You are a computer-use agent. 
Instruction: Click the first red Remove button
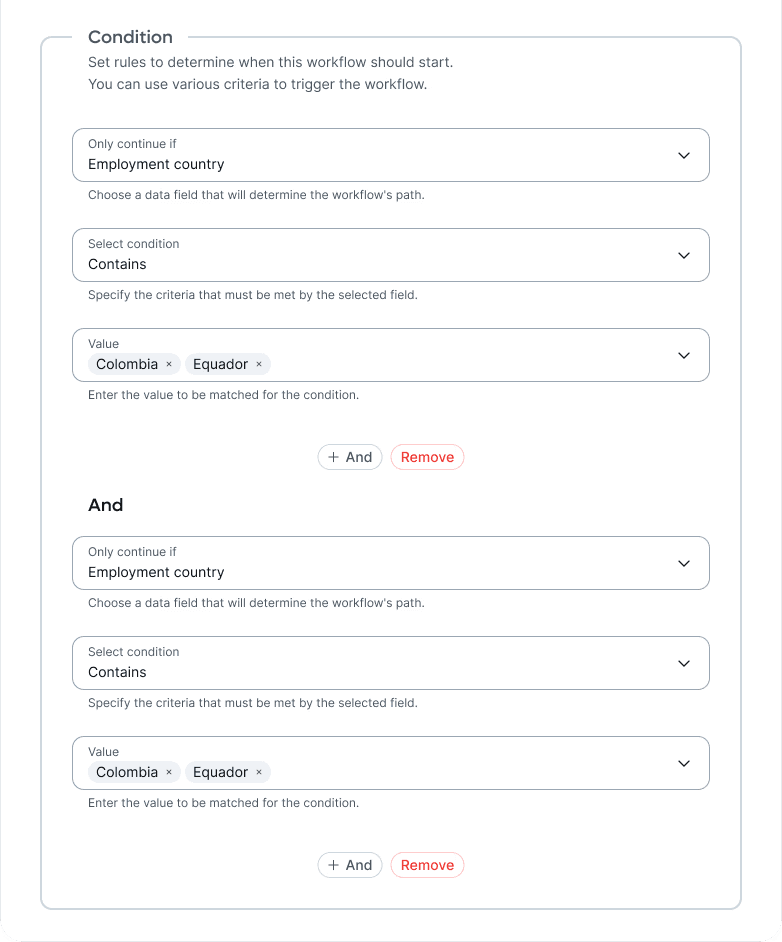[427, 457]
